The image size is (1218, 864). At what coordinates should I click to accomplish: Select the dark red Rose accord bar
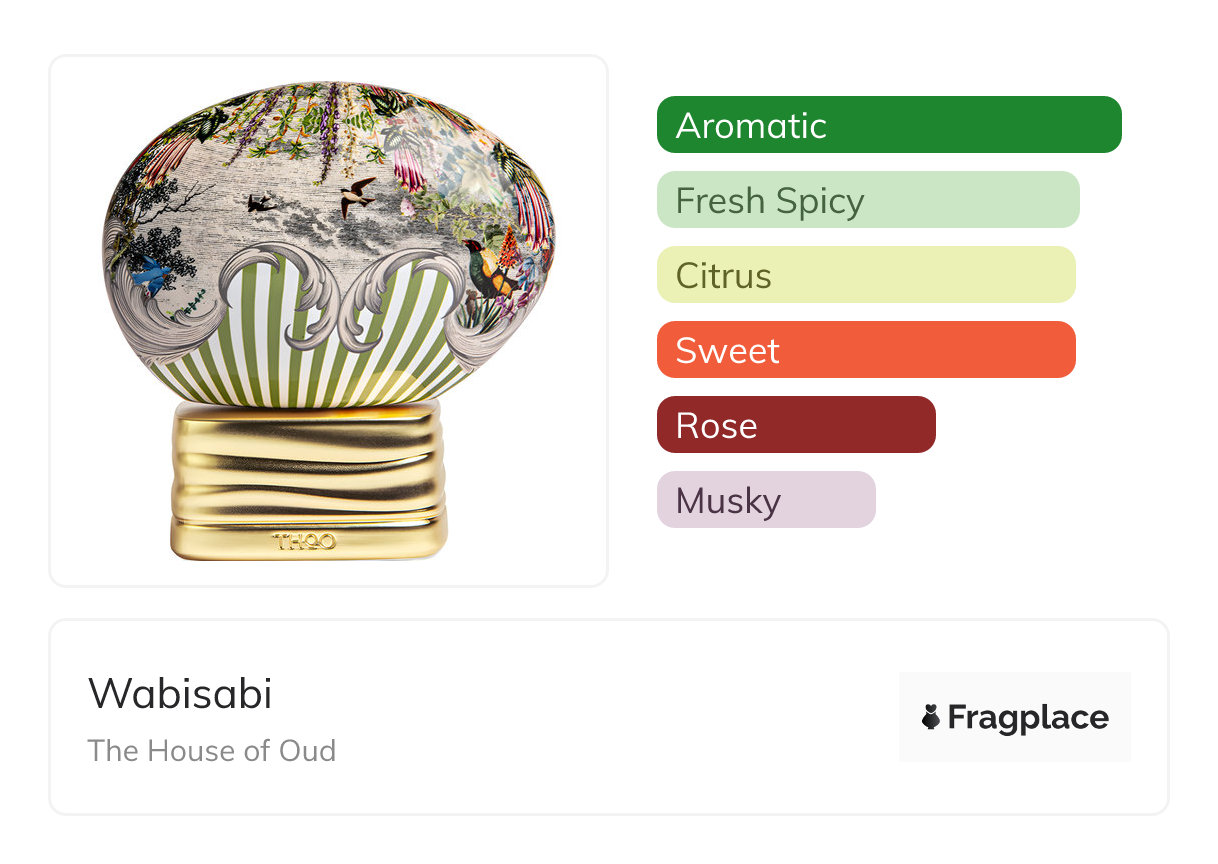(795, 425)
